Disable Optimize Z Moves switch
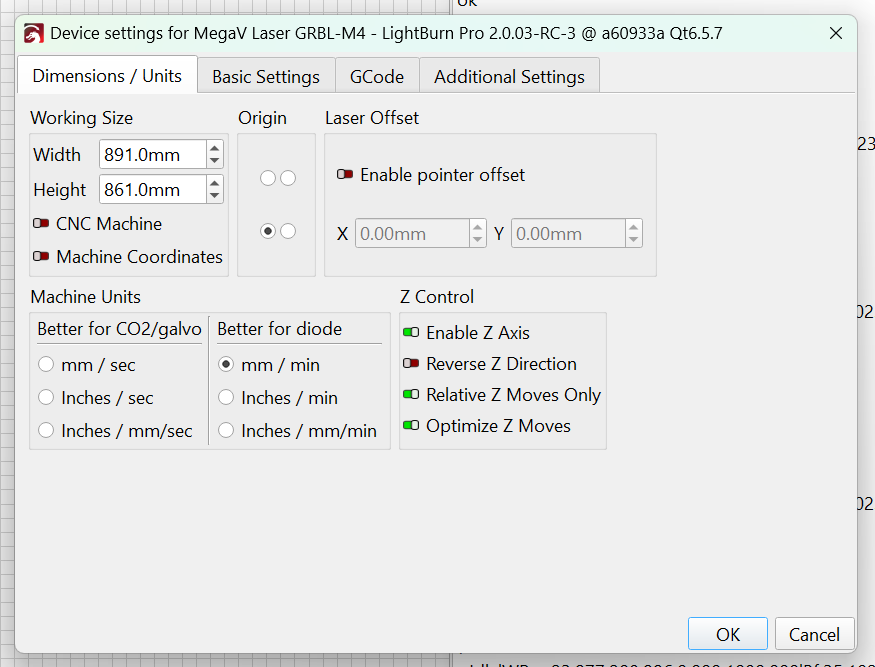This screenshot has height=667, width=875. click(x=411, y=426)
